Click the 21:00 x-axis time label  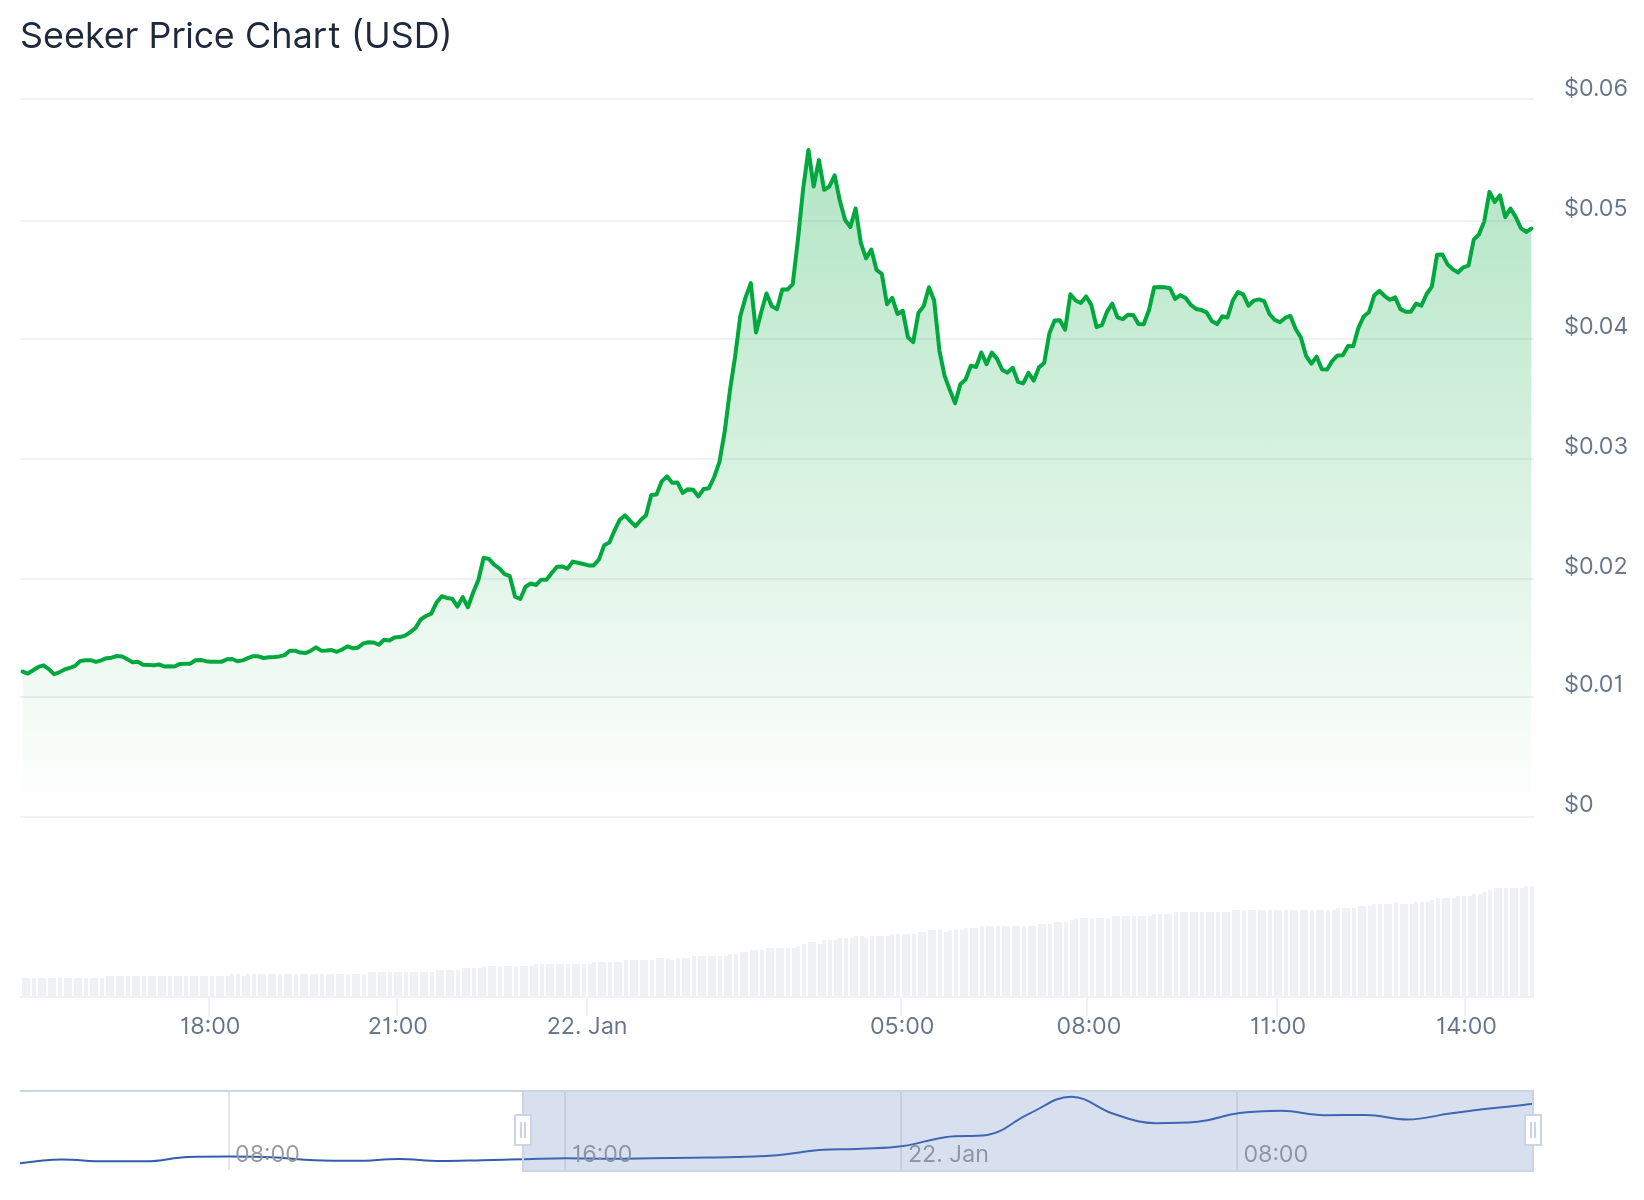click(x=398, y=1026)
